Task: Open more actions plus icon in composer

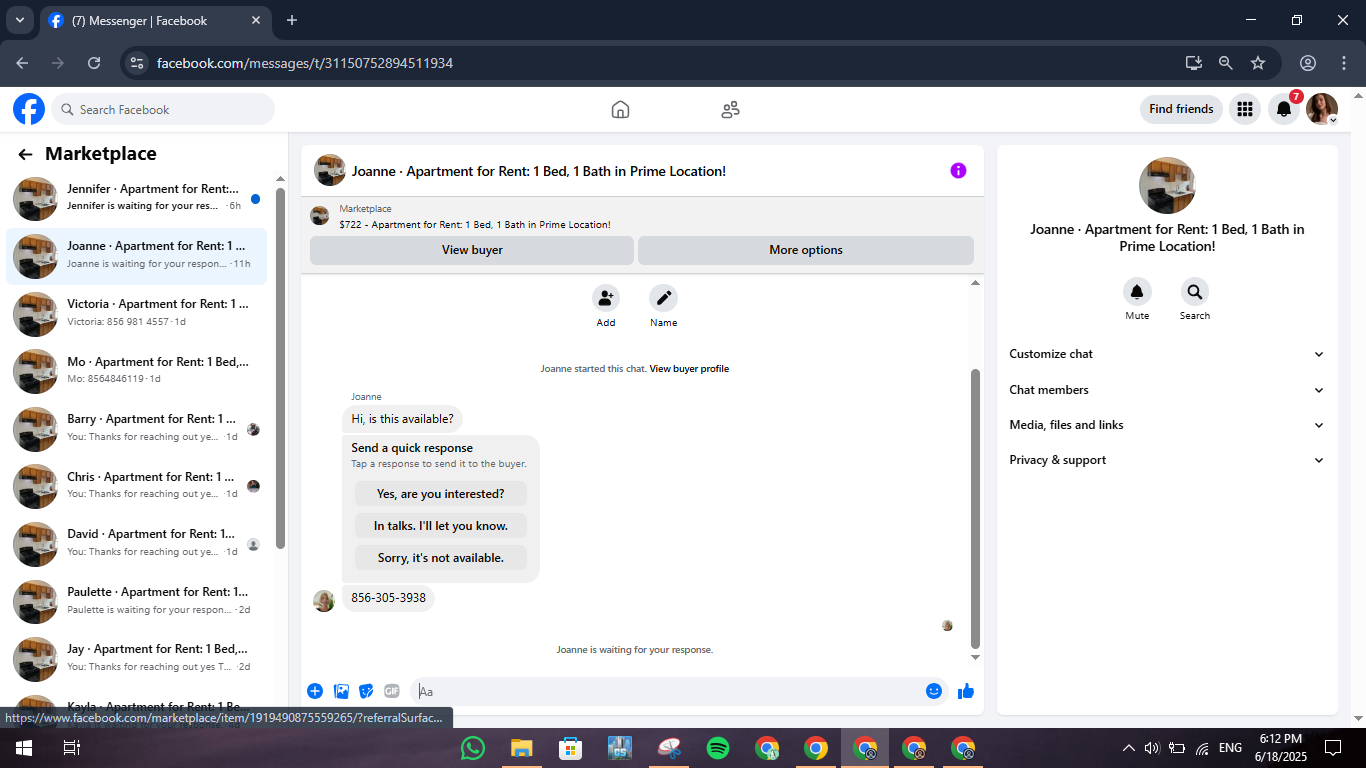Action: click(x=315, y=691)
